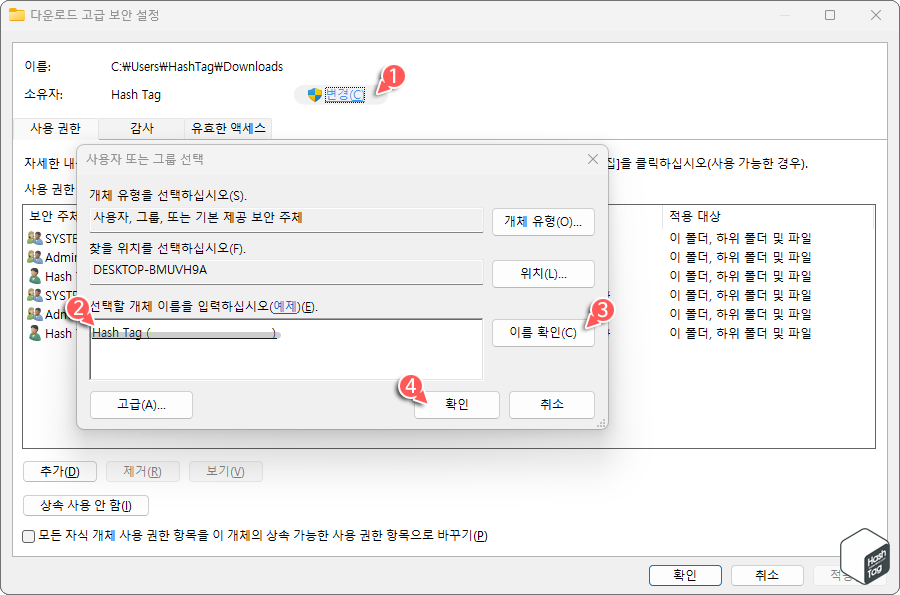
Task: Close the 사용자 또는 그룹 선택 dialog
Action: (x=592, y=158)
